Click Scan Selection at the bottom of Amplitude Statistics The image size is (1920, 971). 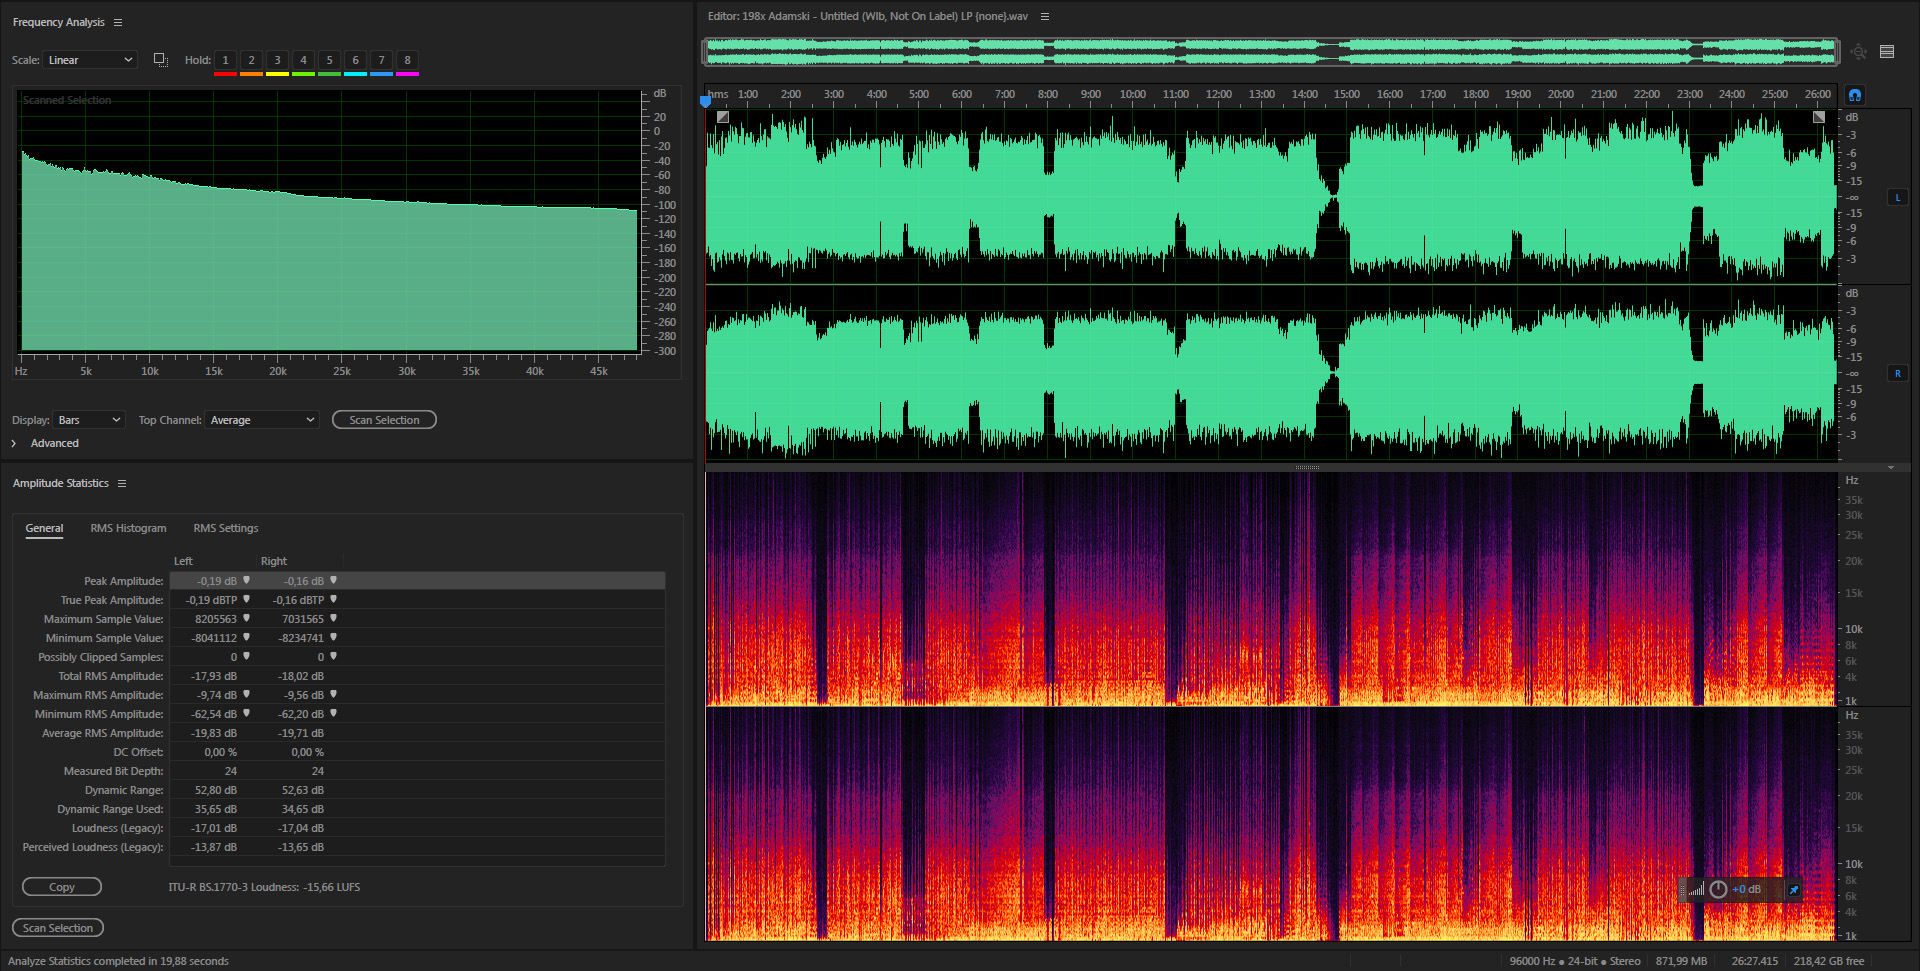[x=58, y=928]
